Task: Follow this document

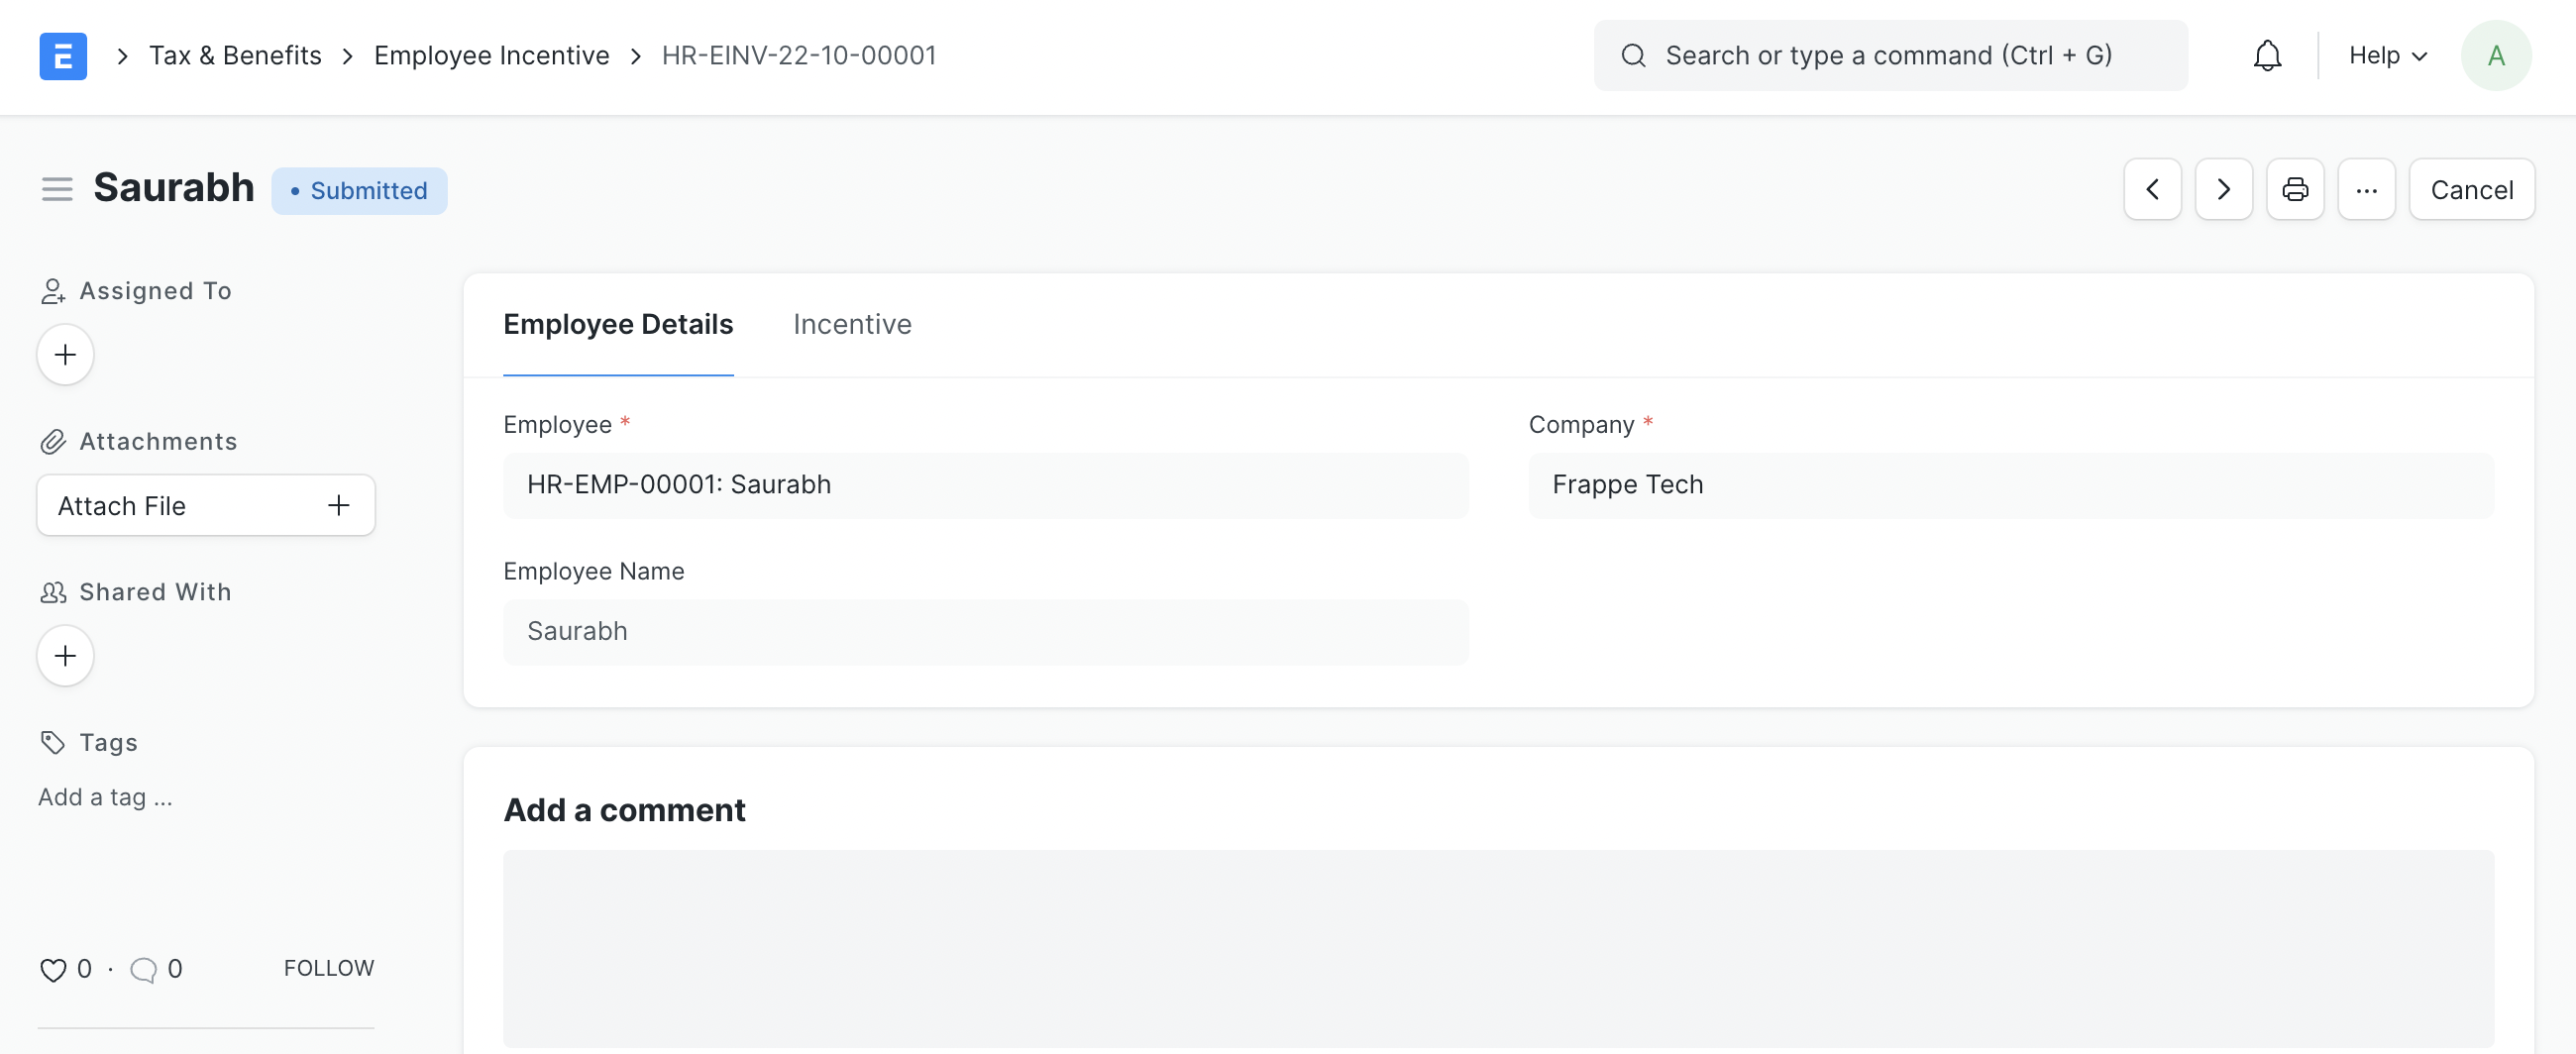Action: (x=329, y=968)
